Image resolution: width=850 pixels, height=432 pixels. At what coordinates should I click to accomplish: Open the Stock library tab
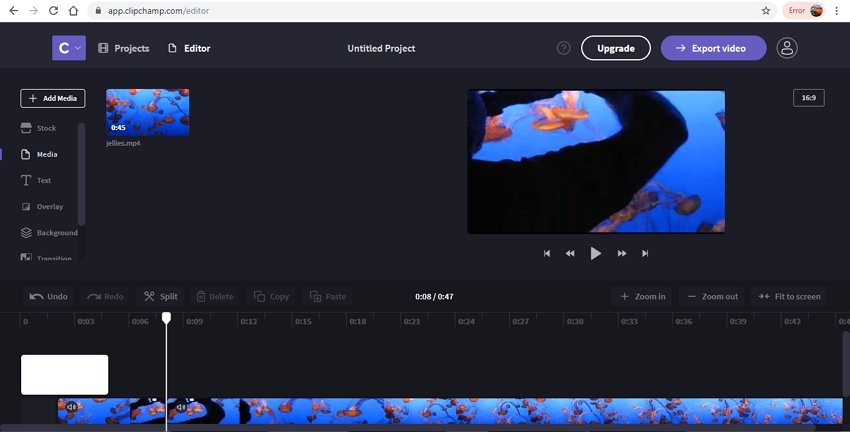(x=46, y=128)
